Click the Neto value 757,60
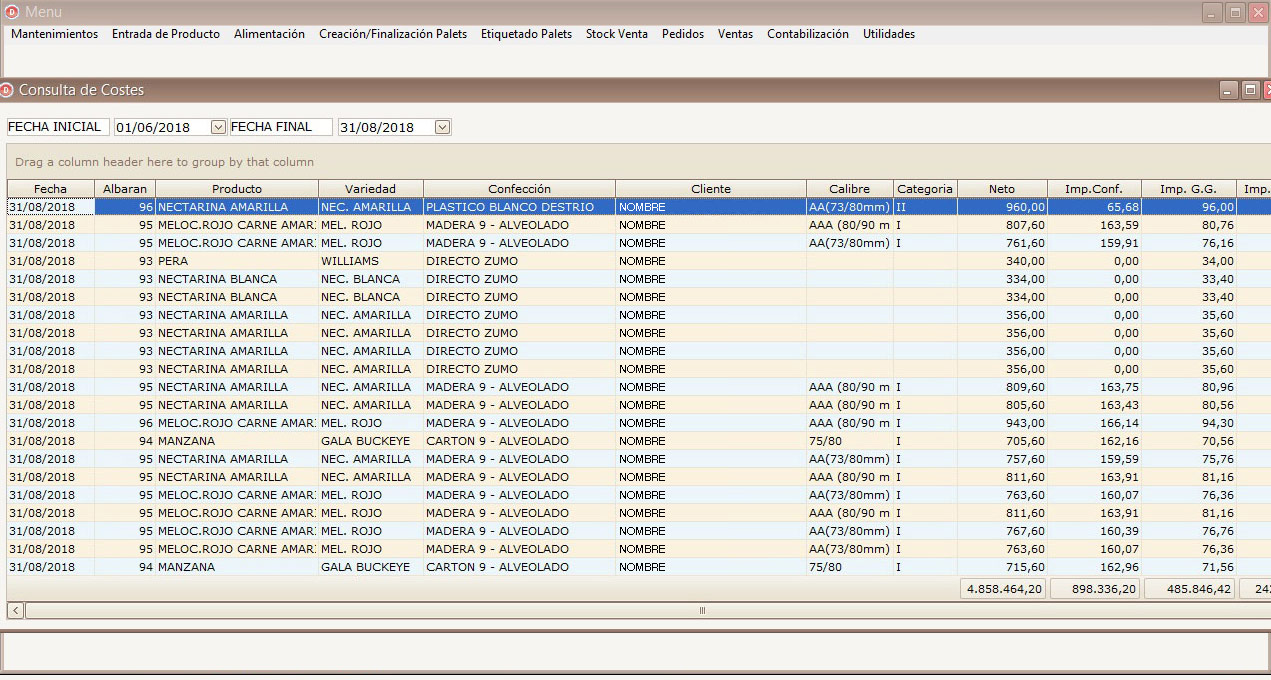 (1002, 459)
